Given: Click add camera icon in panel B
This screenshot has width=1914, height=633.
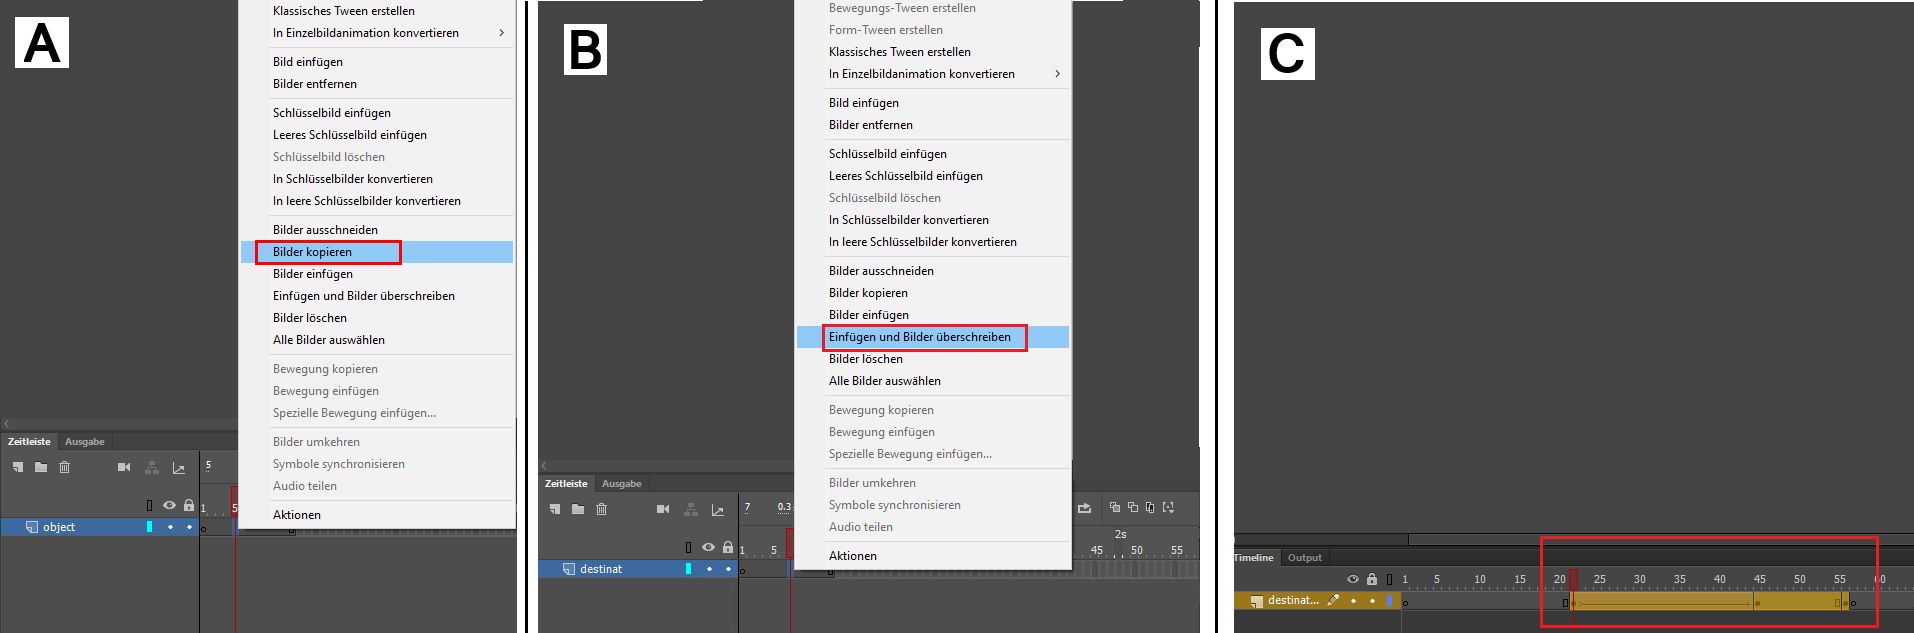Looking at the screenshot, I should point(663,509).
